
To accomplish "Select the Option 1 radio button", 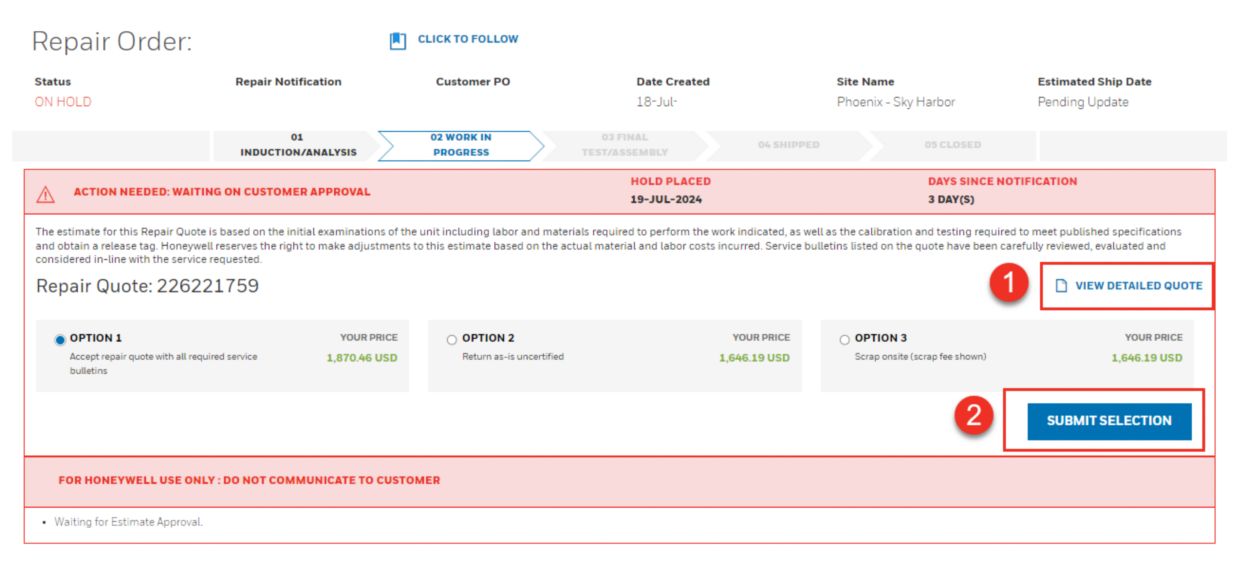I will pos(60,340).
